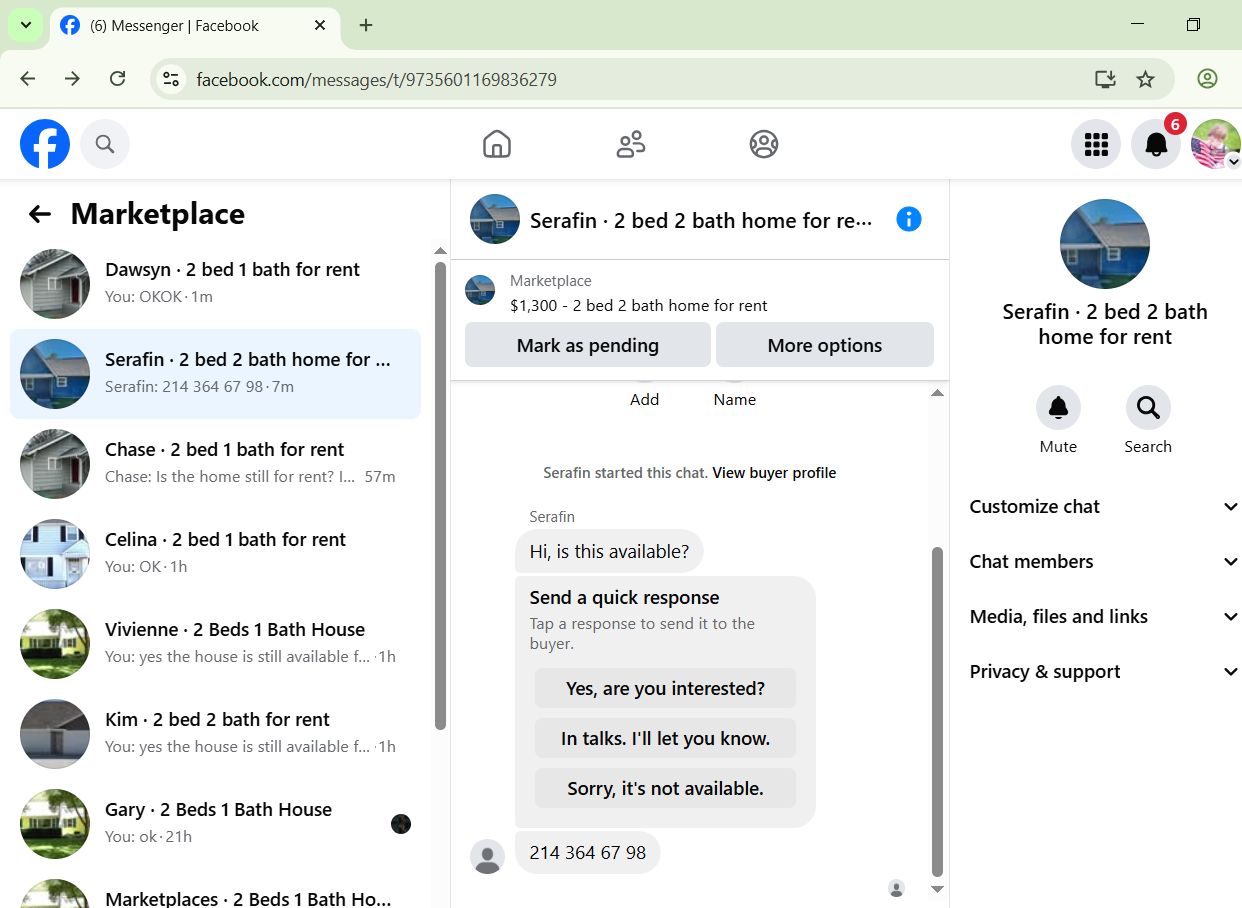Click the 'Serafin · 2 bed 2 bath home' header title

pyautogui.click(x=701, y=220)
